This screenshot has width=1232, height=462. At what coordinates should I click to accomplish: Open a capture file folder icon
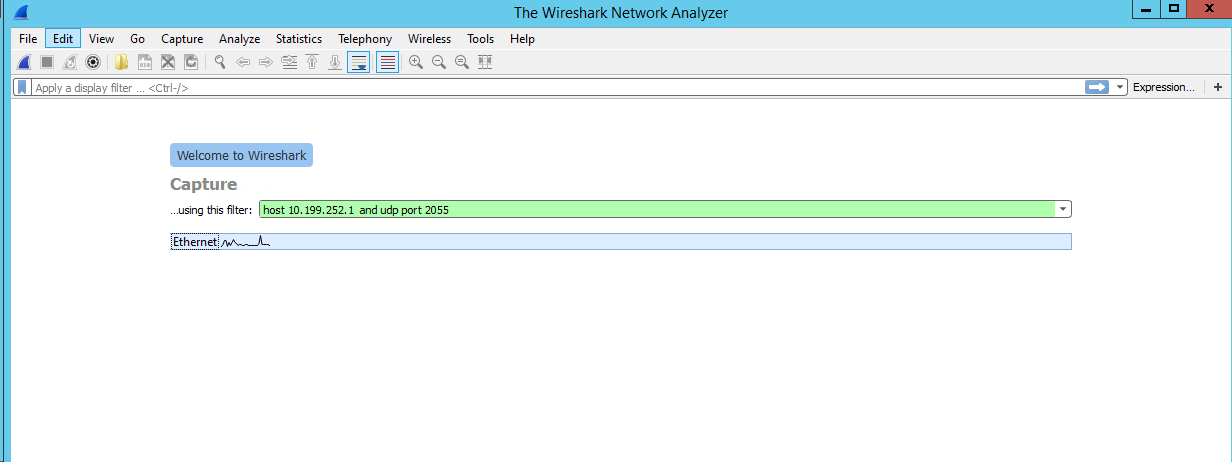(x=122, y=62)
